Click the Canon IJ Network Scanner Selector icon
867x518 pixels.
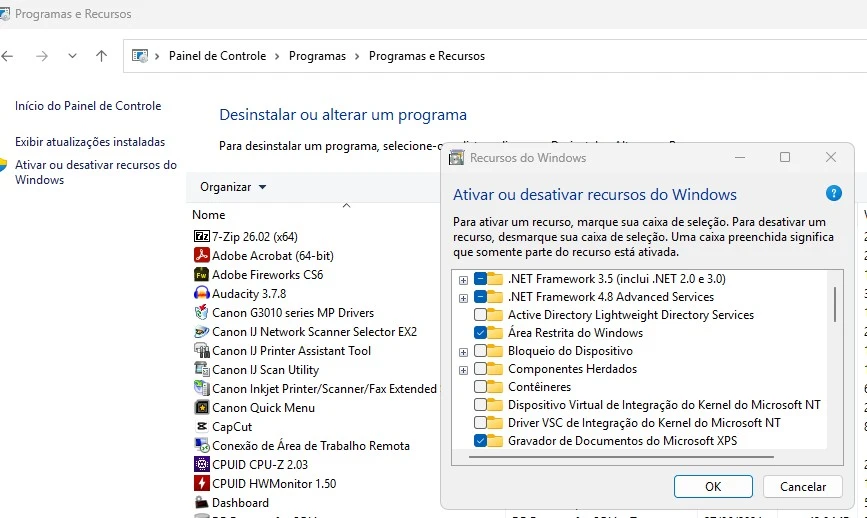point(201,332)
